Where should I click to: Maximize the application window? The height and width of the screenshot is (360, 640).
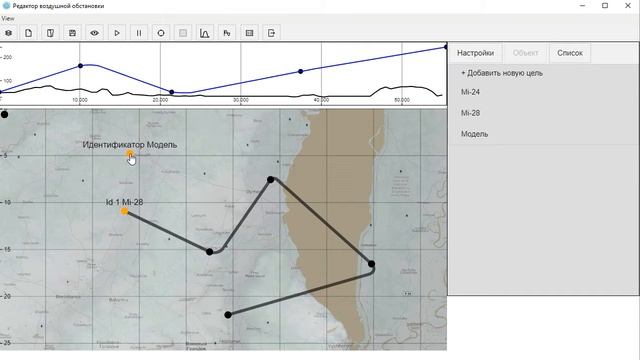pos(605,6)
